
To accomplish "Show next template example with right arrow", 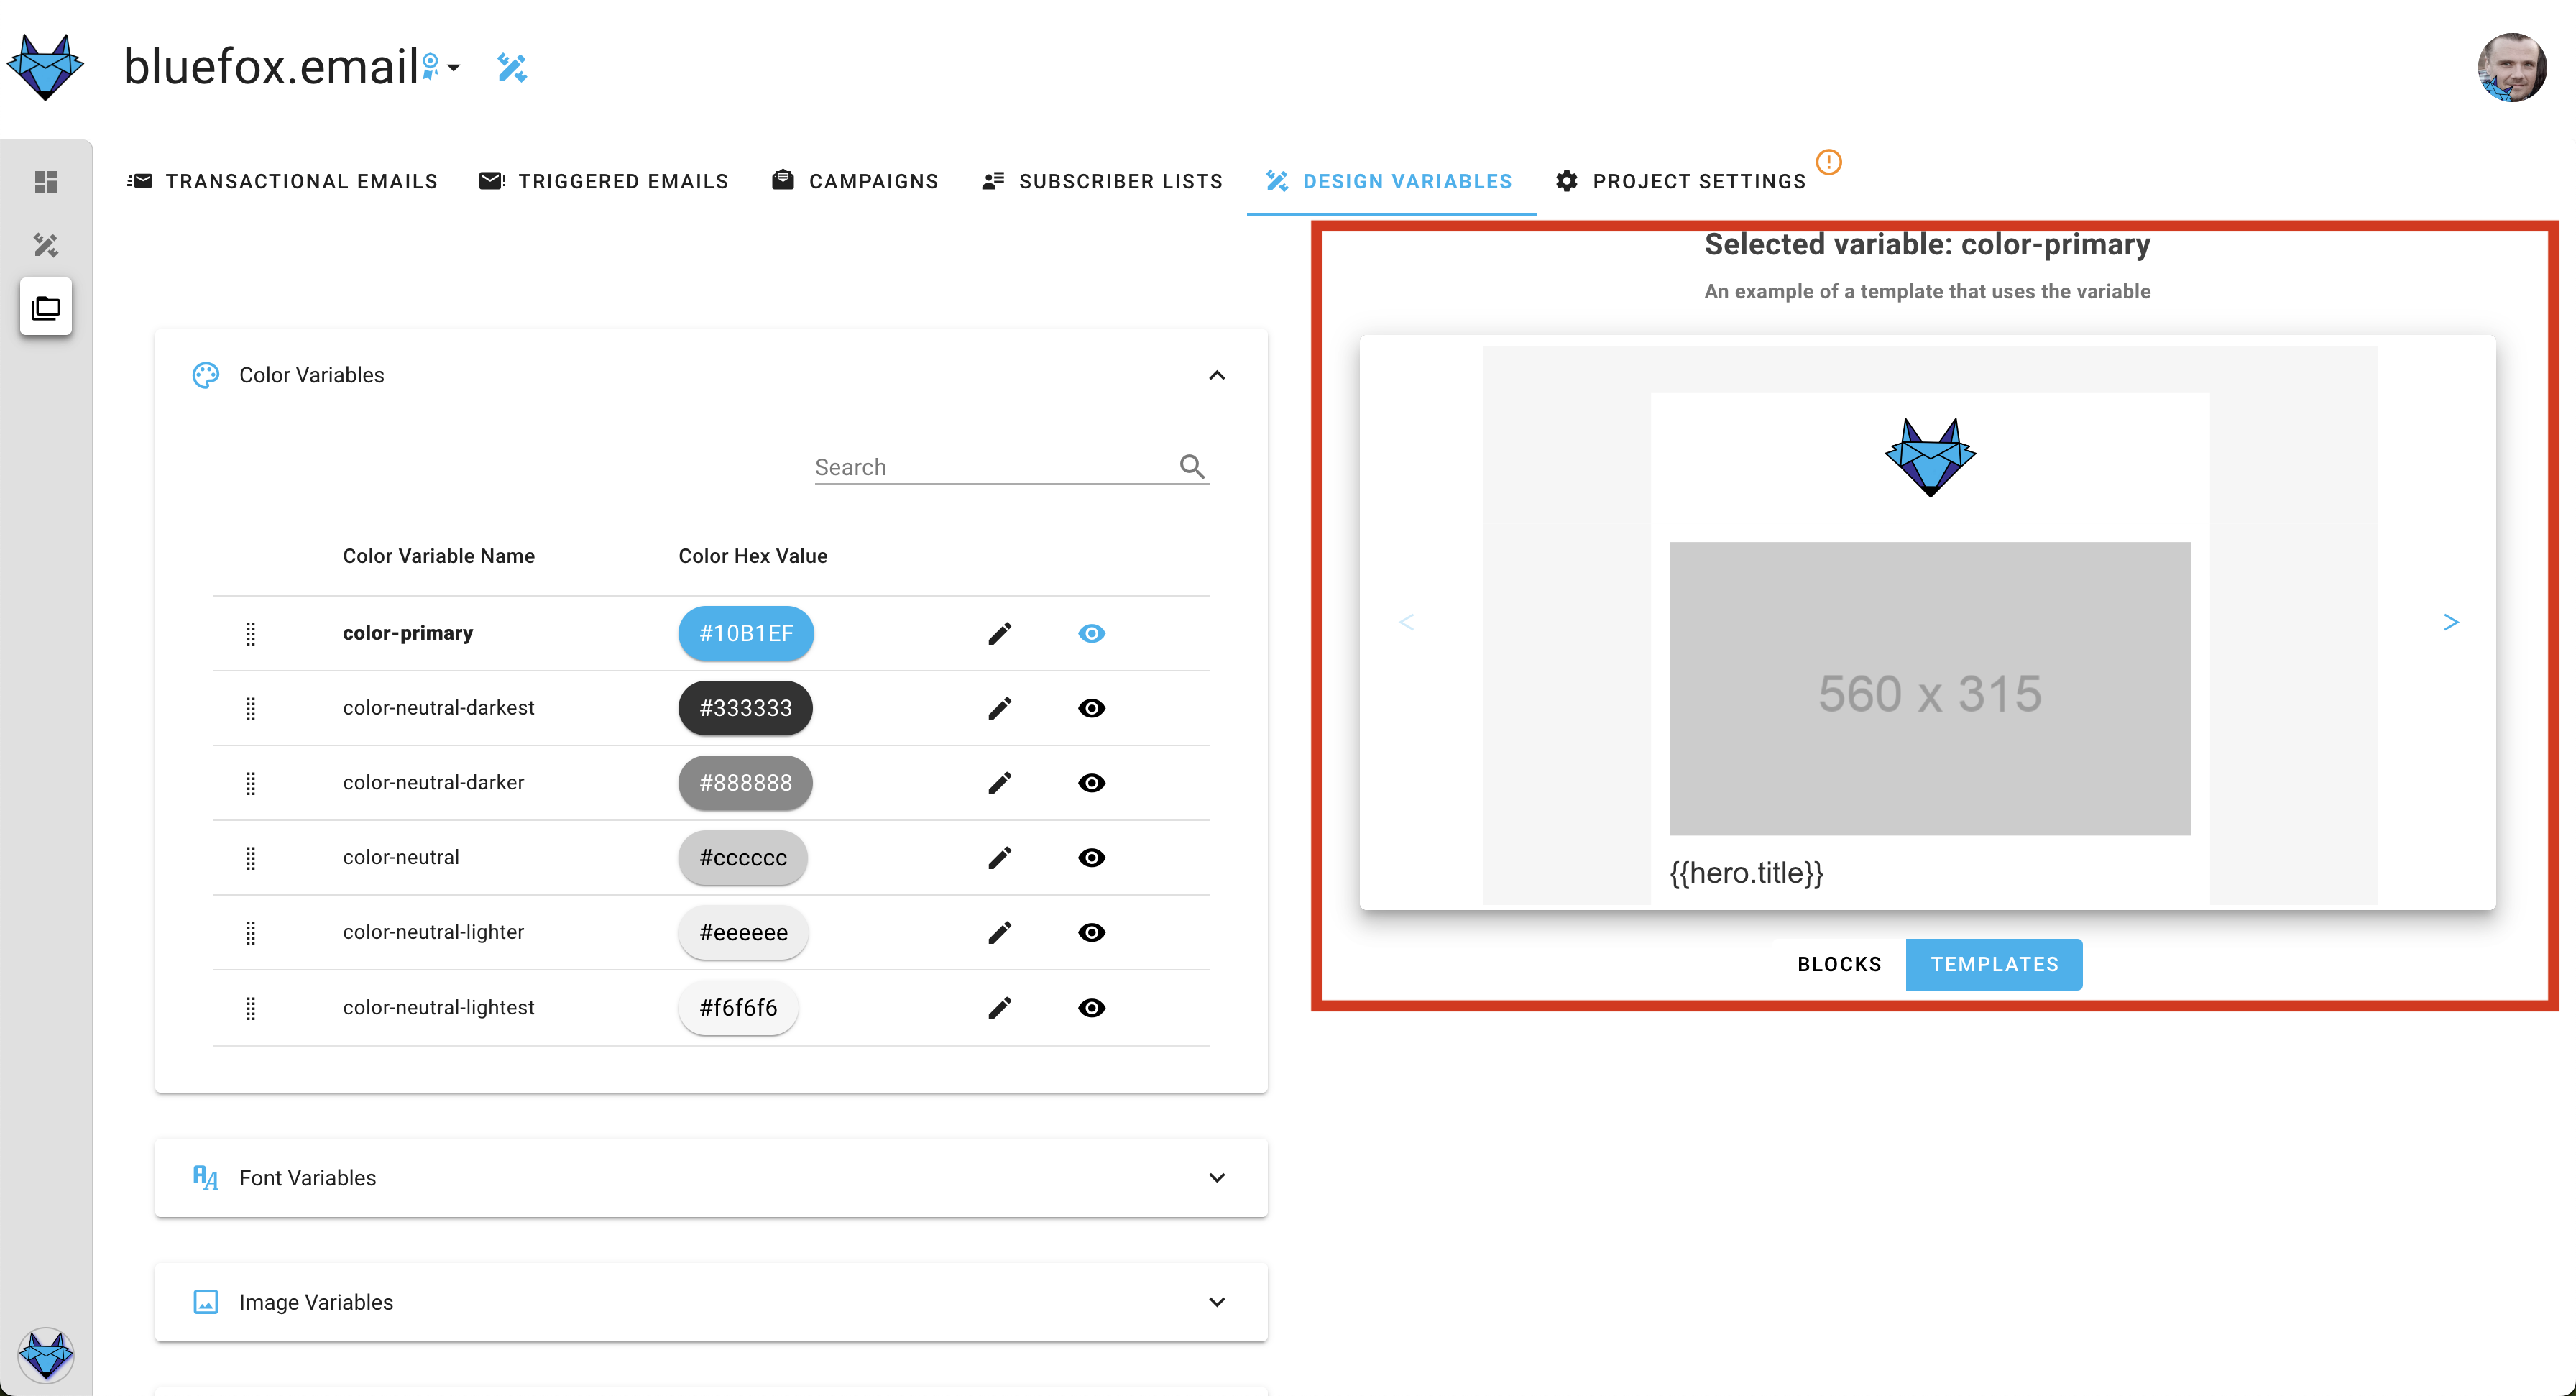I will pyautogui.click(x=2451, y=622).
